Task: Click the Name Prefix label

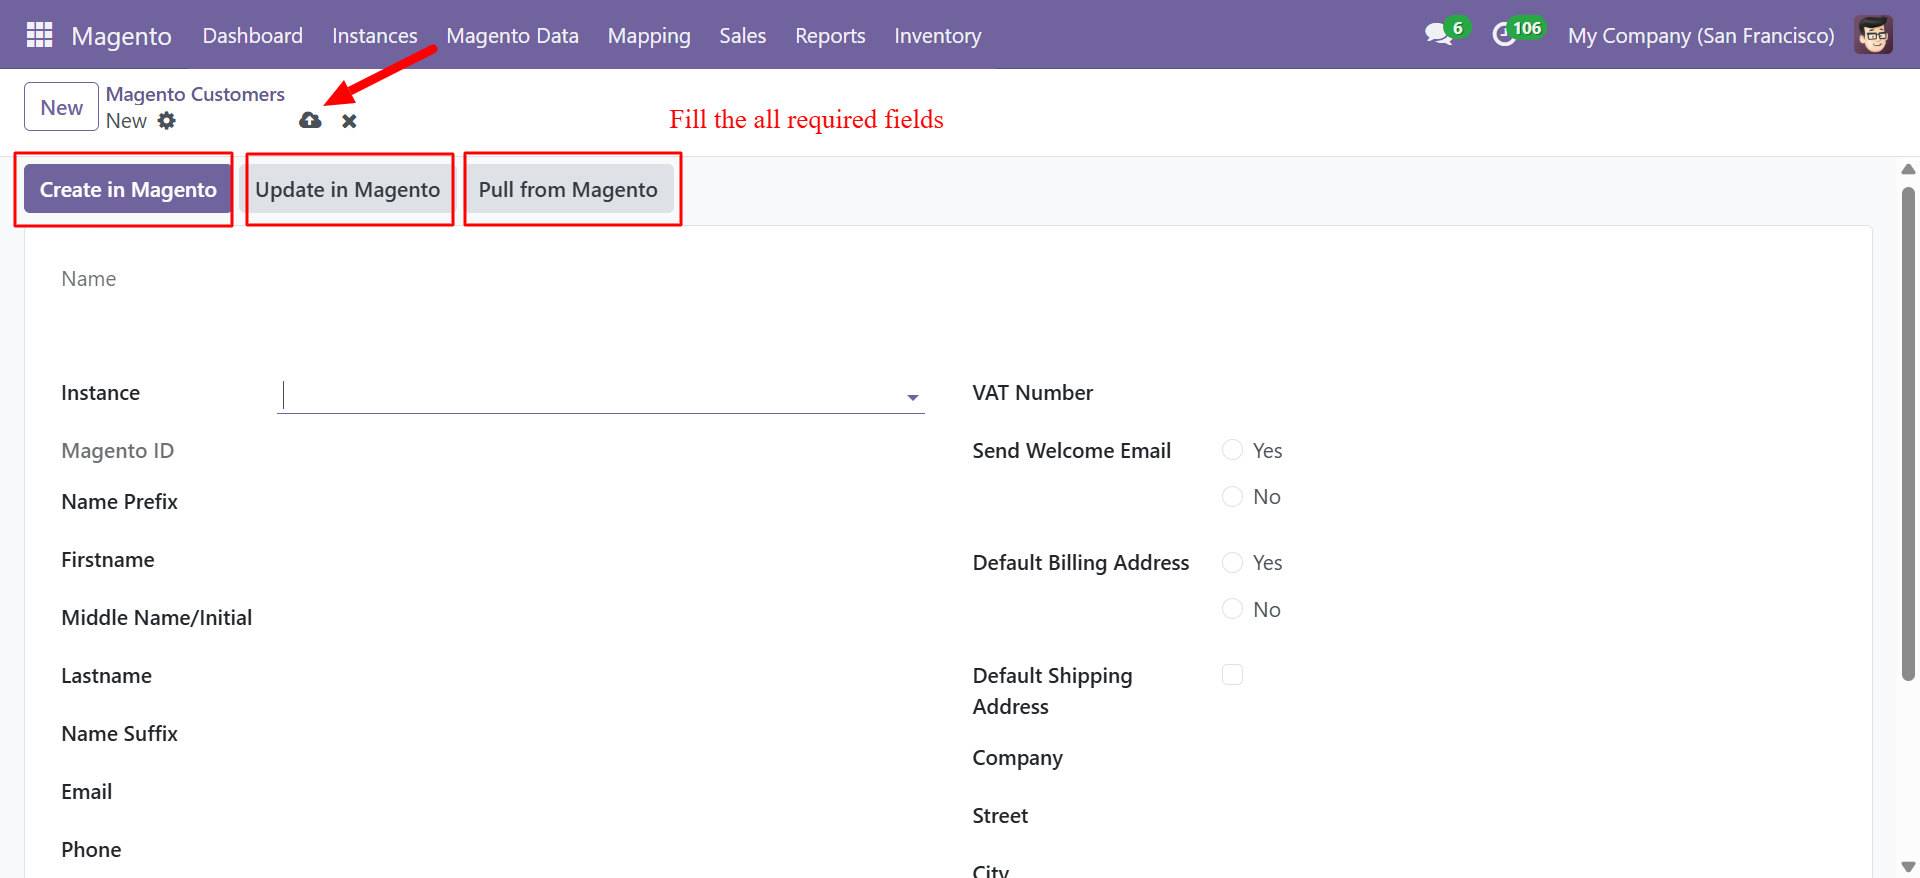Action: tap(119, 502)
